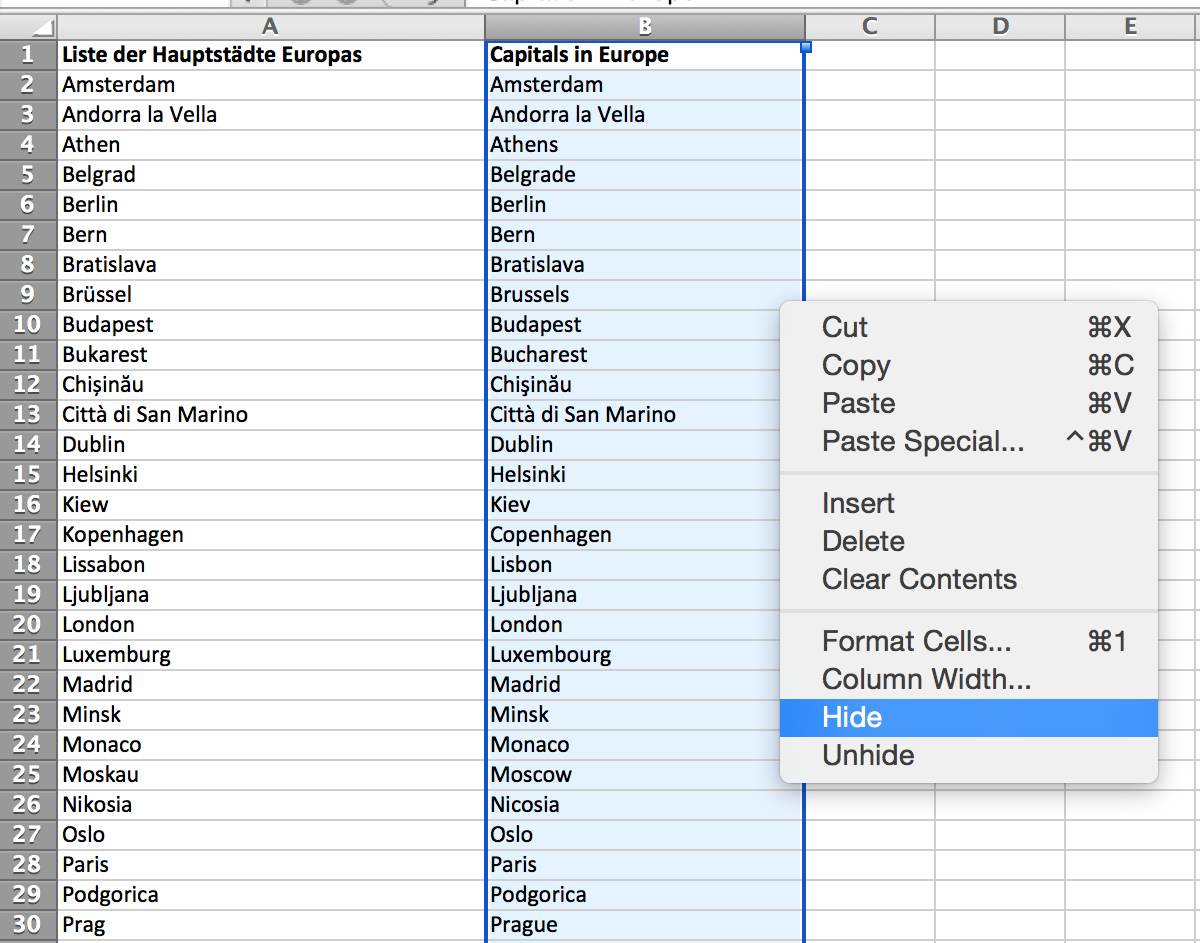This screenshot has width=1200, height=943.
Task: Open Column Width... setting
Action: coord(926,679)
